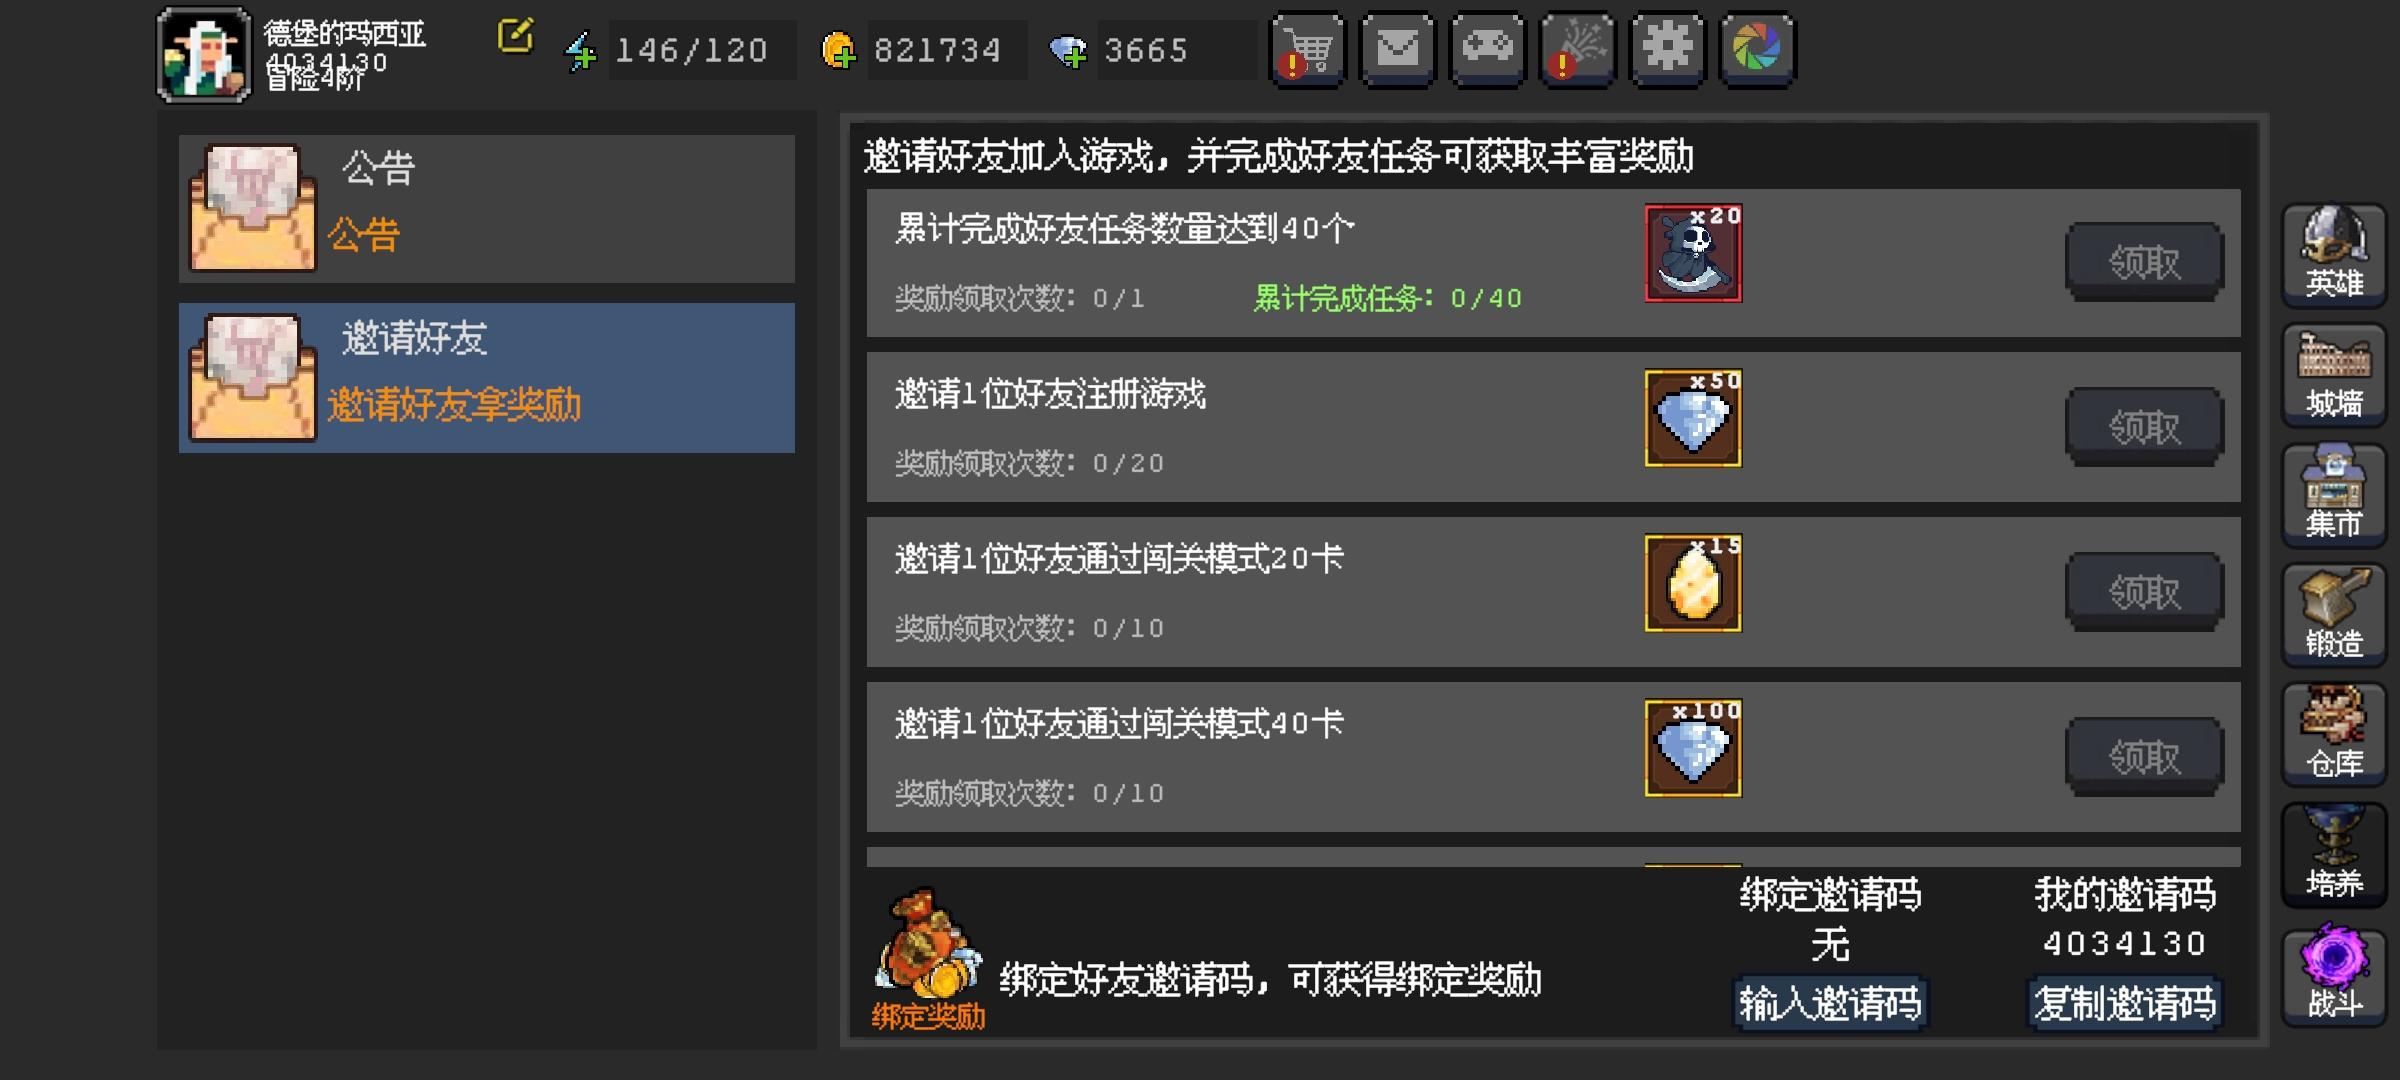2400x1080 pixels.
Task: Add gold coins with plus icon
Action: [x=838, y=50]
